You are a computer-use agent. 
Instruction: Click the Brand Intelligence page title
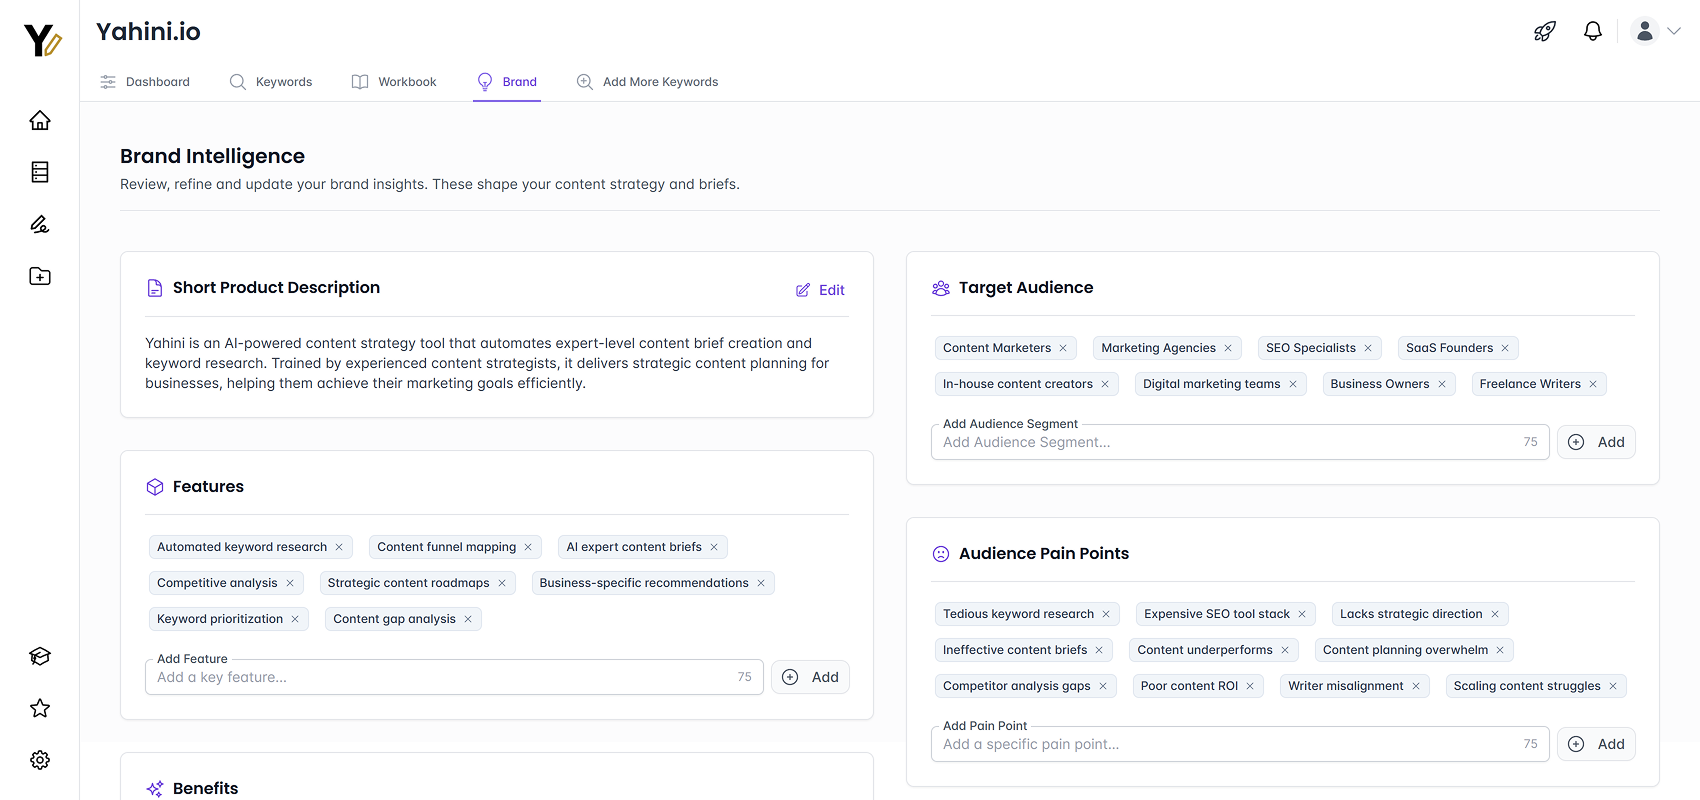[212, 156]
